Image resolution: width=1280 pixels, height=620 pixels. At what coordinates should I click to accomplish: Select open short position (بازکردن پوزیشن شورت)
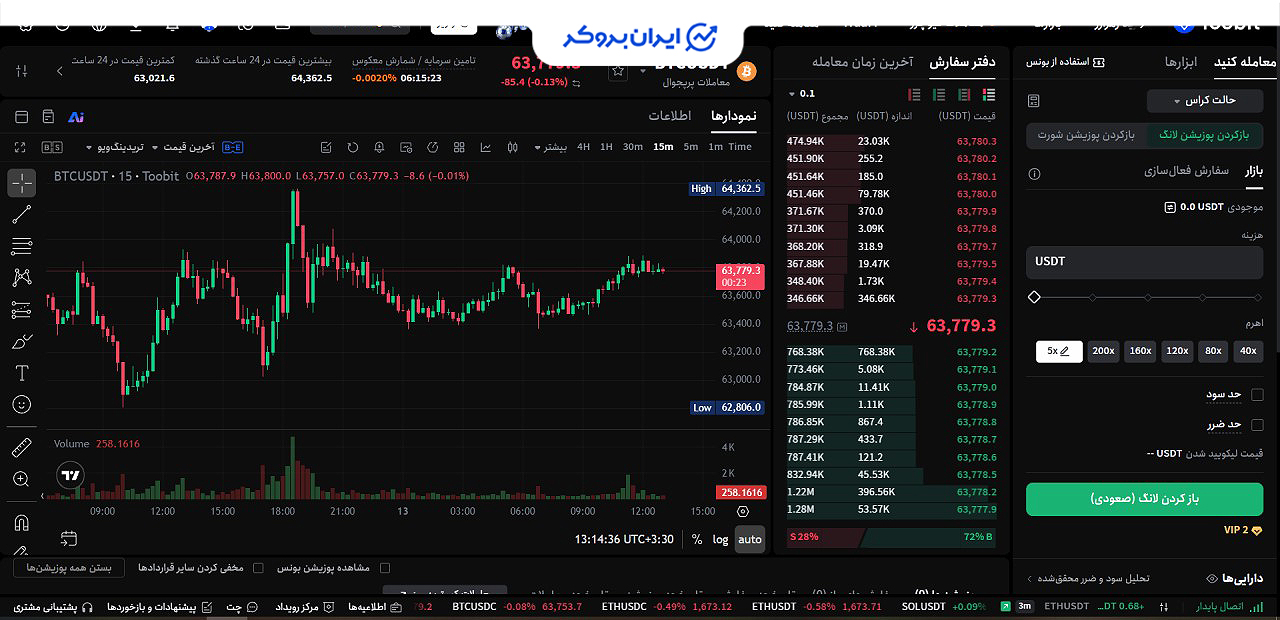[x=1086, y=135]
